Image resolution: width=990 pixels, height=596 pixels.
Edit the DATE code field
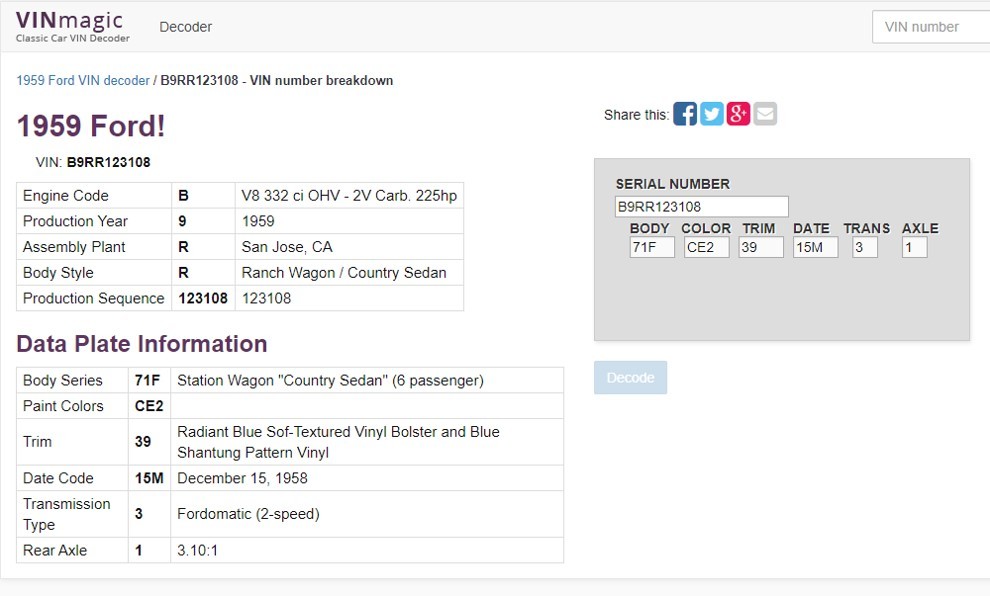pyautogui.click(x=815, y=247)
